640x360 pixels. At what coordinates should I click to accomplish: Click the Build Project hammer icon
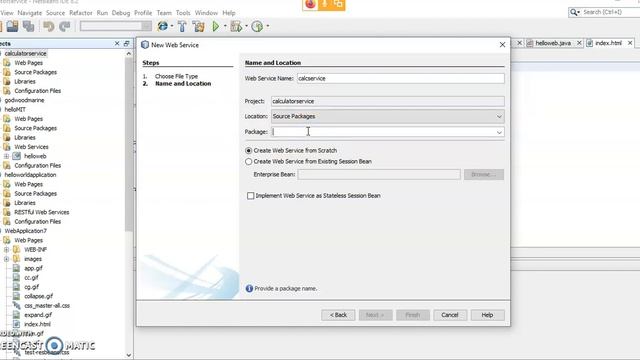pos(182,27)
